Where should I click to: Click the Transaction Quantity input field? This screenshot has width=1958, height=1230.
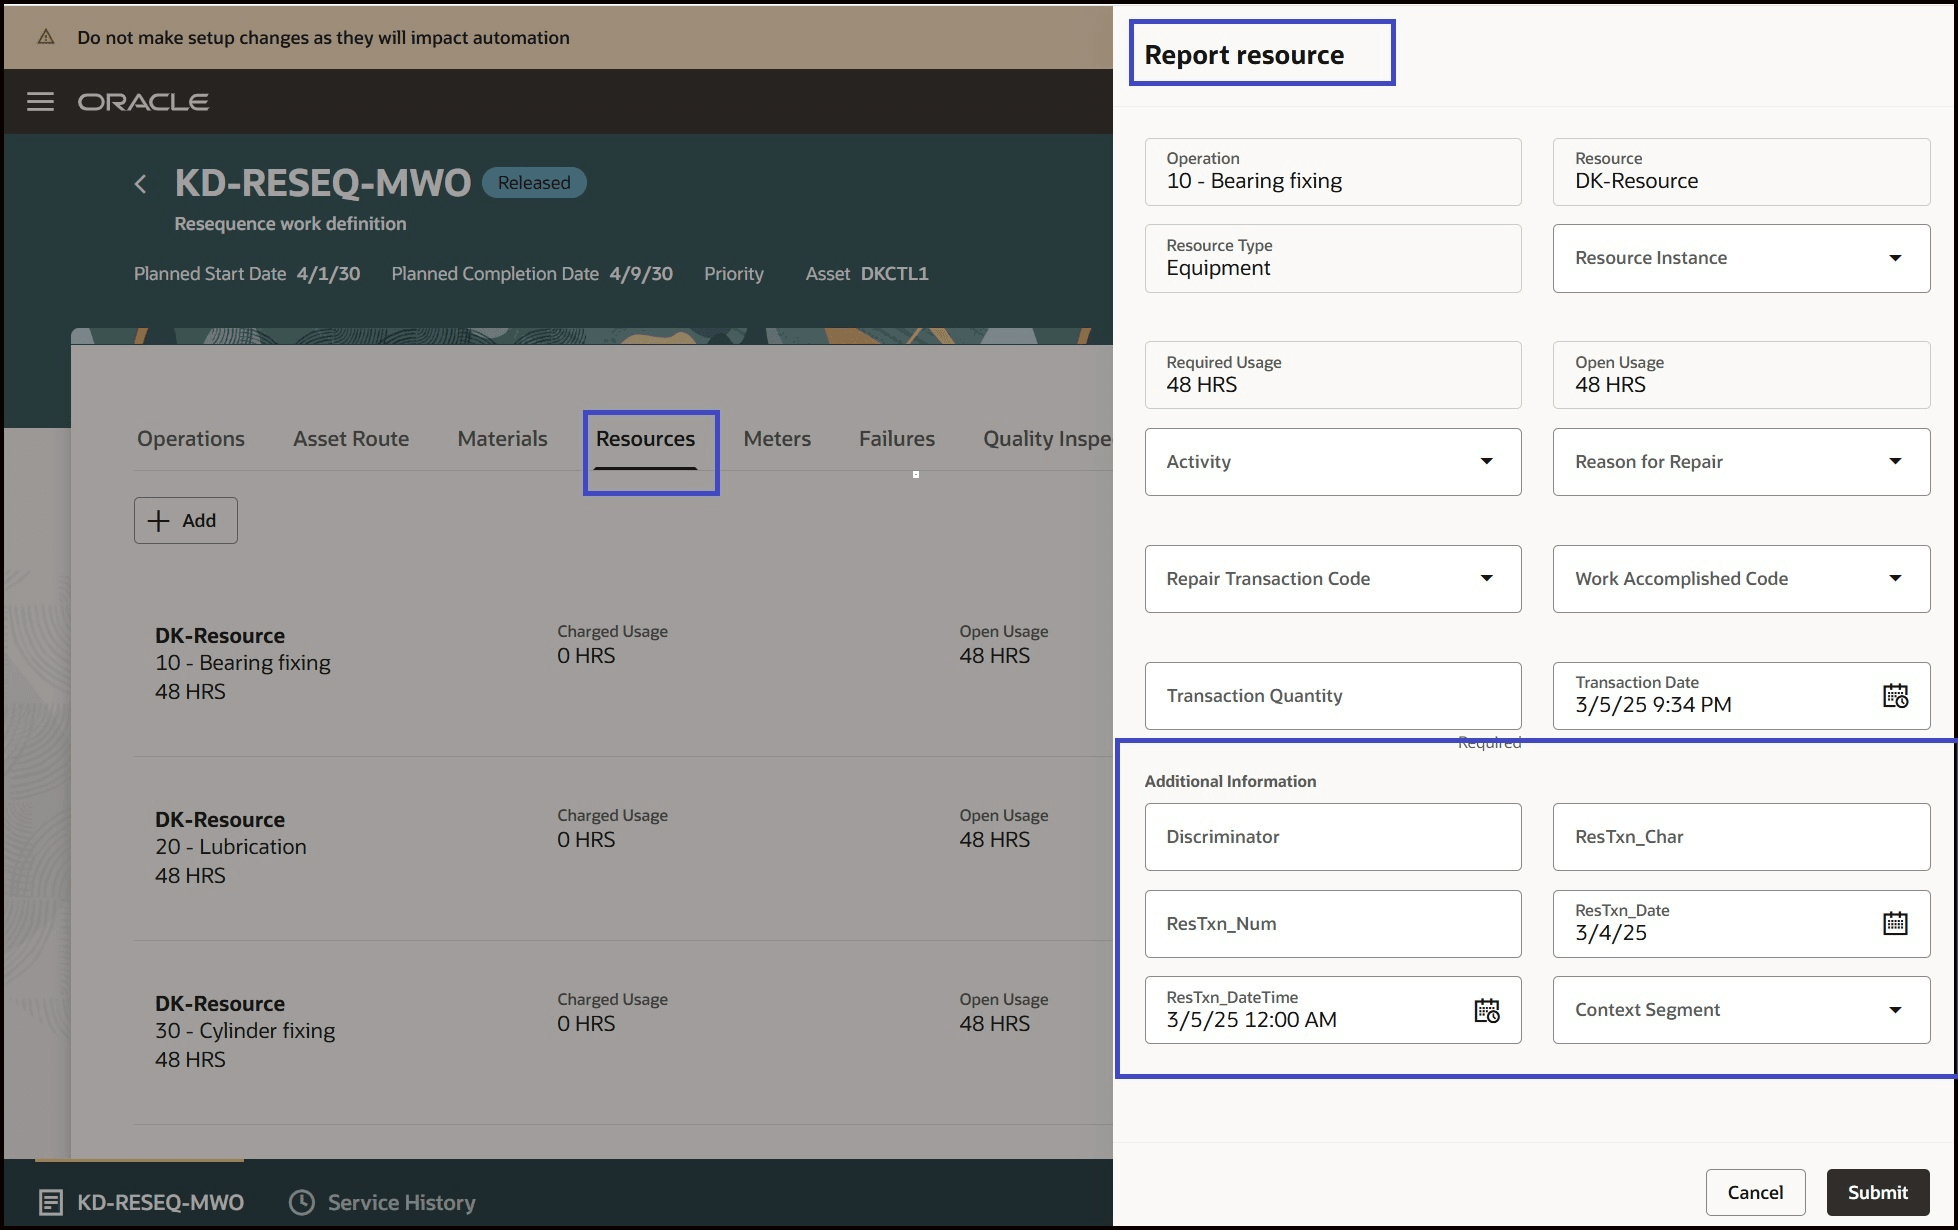coord(1332,696)
